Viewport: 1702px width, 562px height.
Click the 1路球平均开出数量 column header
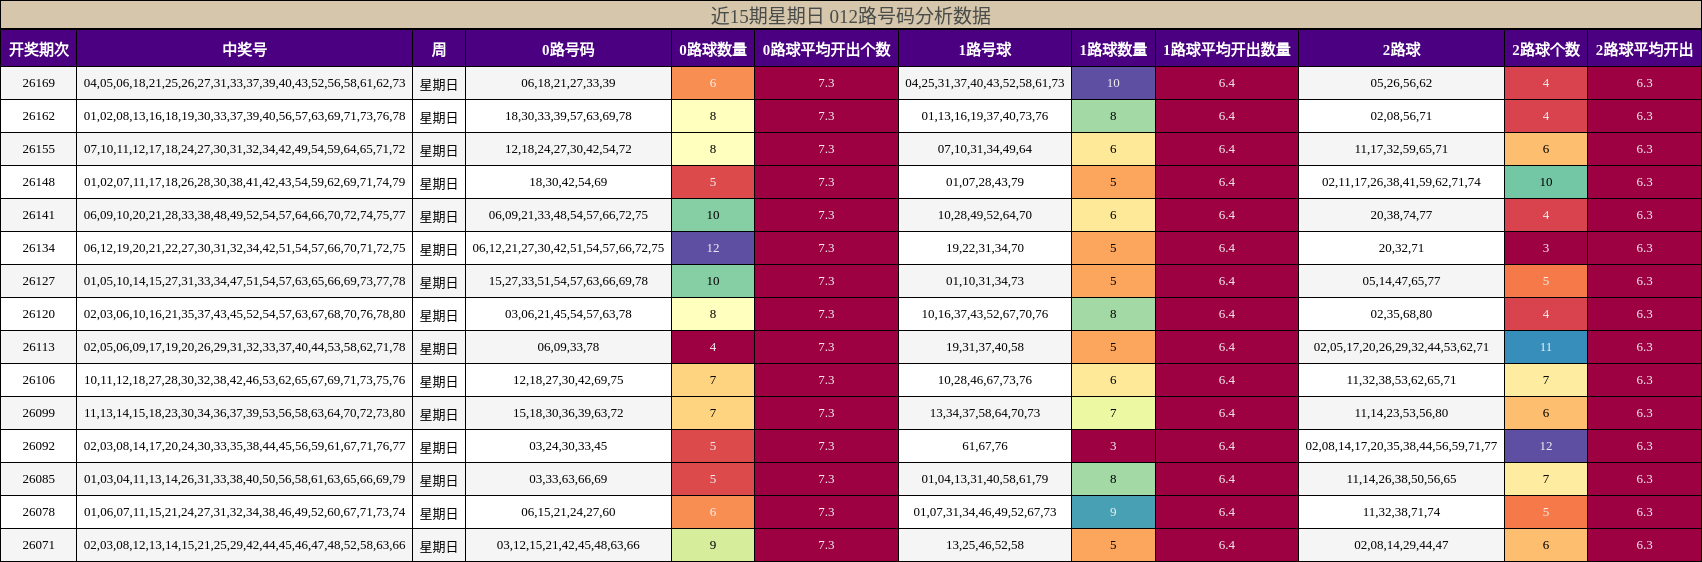coord(1227,49)
